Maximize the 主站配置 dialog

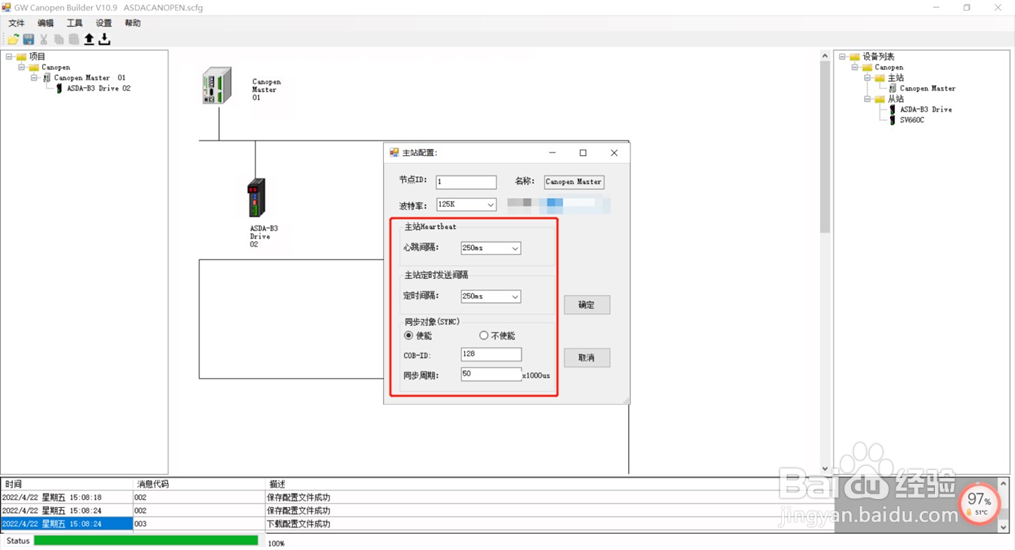coord(583,153)
